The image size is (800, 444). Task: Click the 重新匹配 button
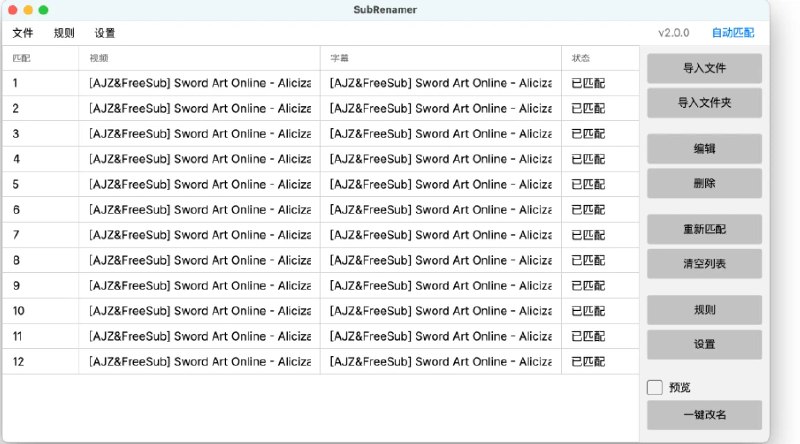pyautogui.click(x=704, y=229)
